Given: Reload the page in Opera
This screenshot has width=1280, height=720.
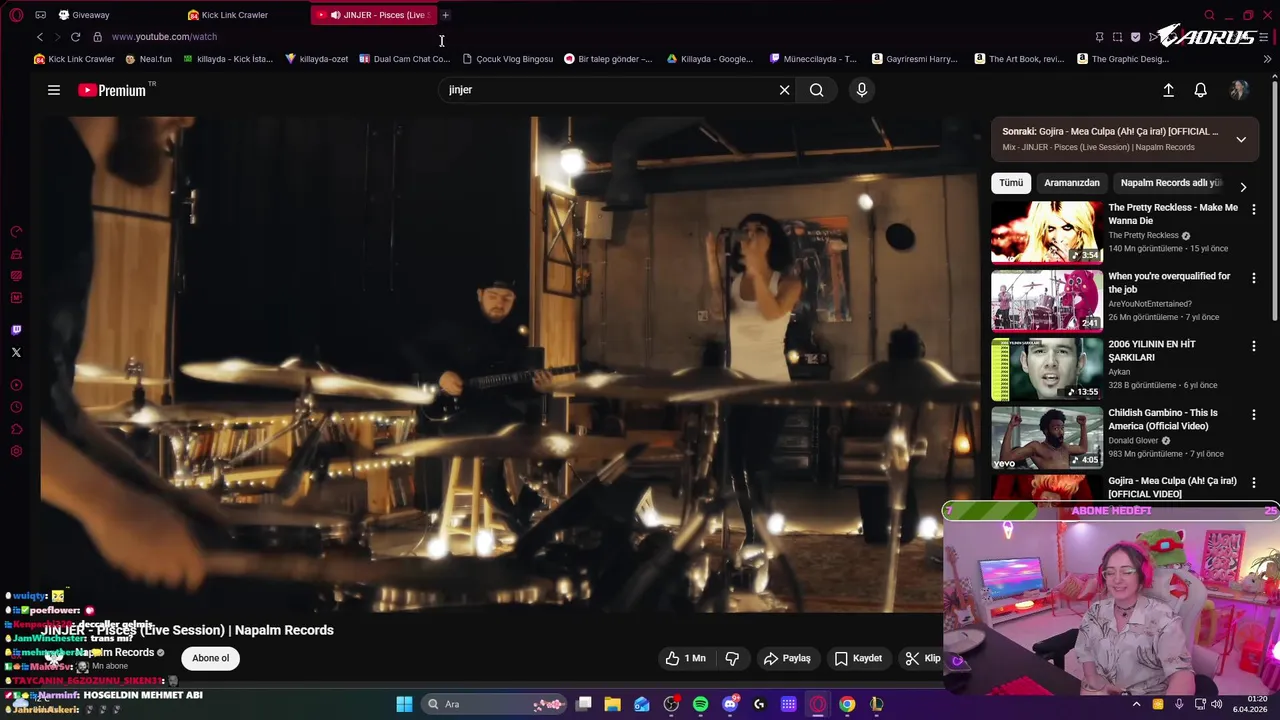Looking at the screenshot, I should (x=75, y=37).
